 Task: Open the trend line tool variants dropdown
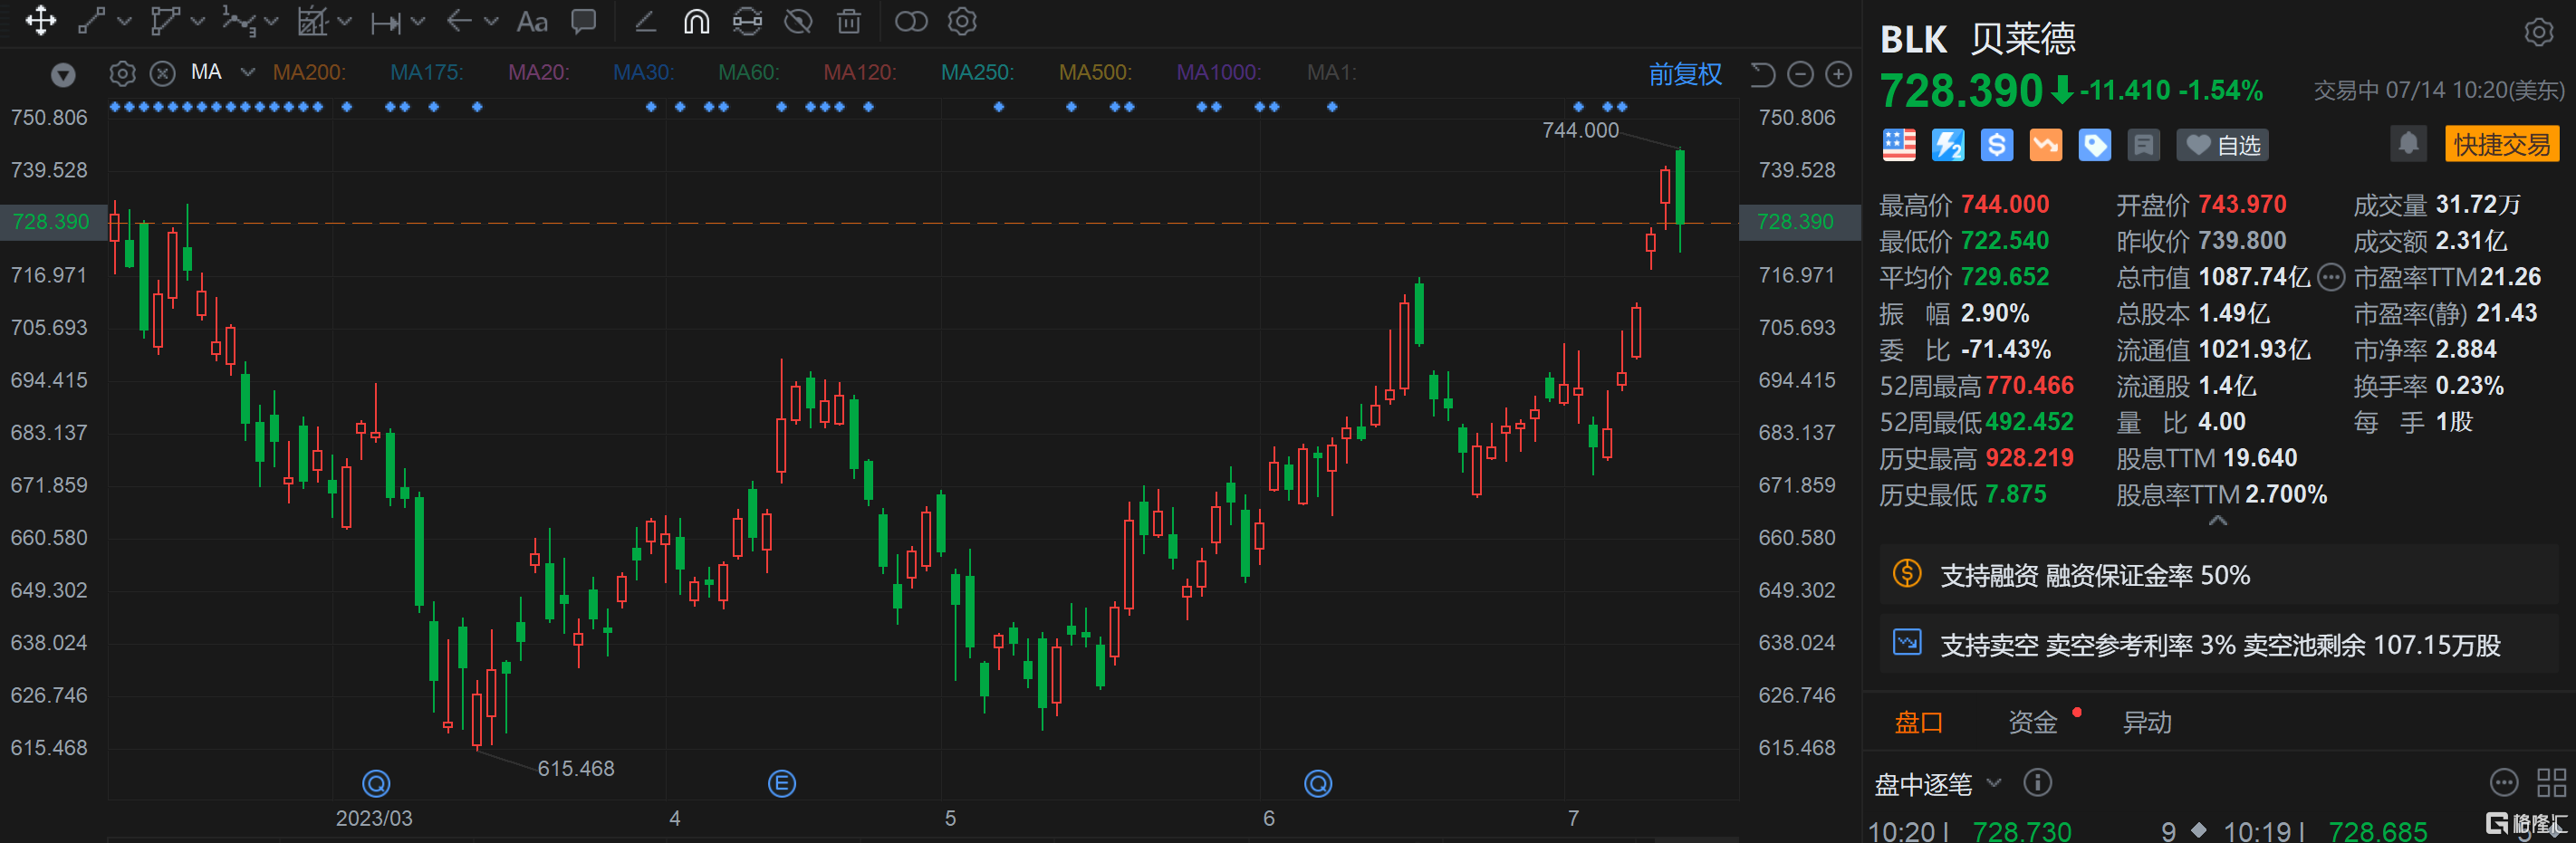click(x=124, y=21)
